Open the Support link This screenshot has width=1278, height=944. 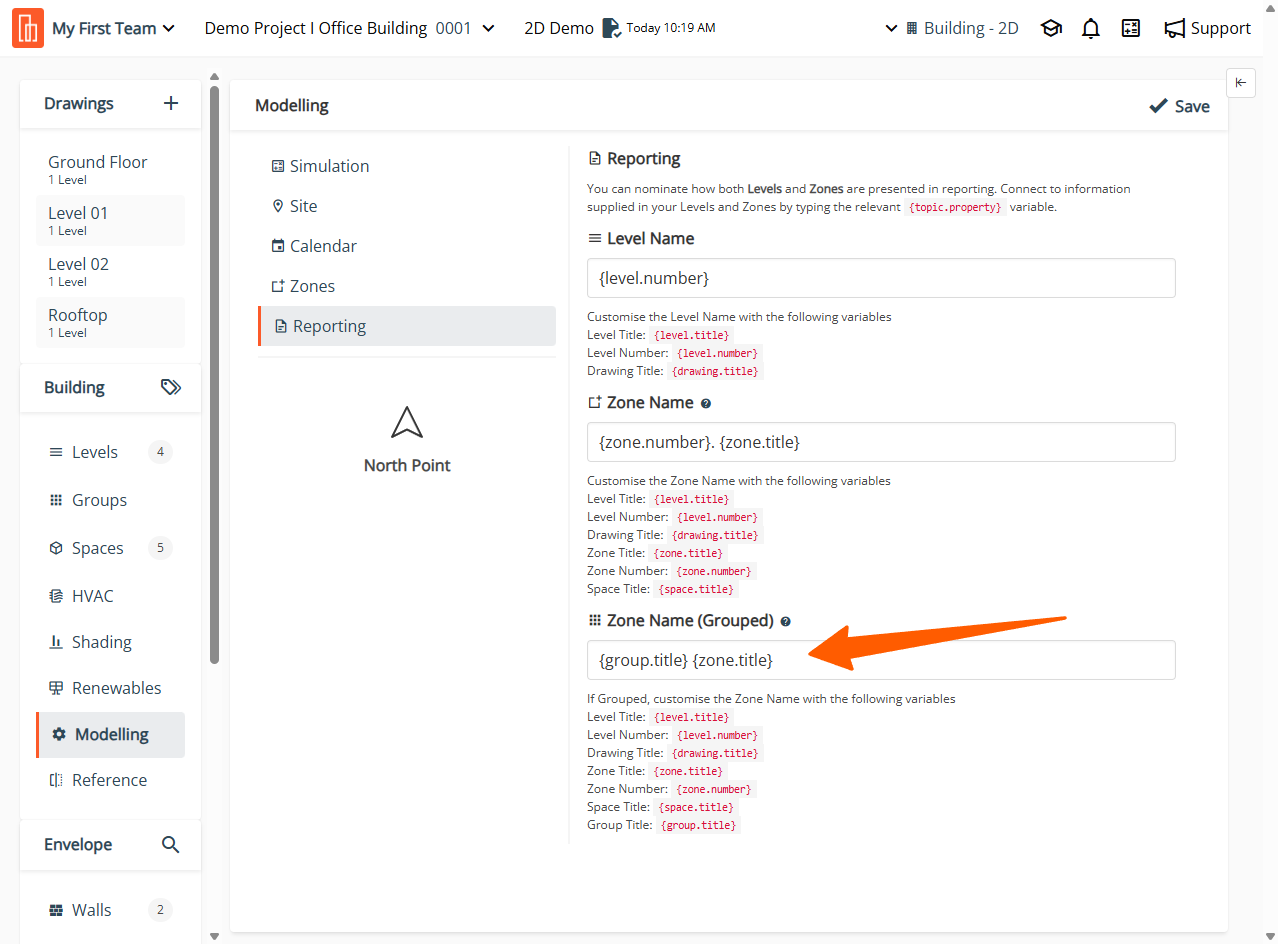point(1207,29)
